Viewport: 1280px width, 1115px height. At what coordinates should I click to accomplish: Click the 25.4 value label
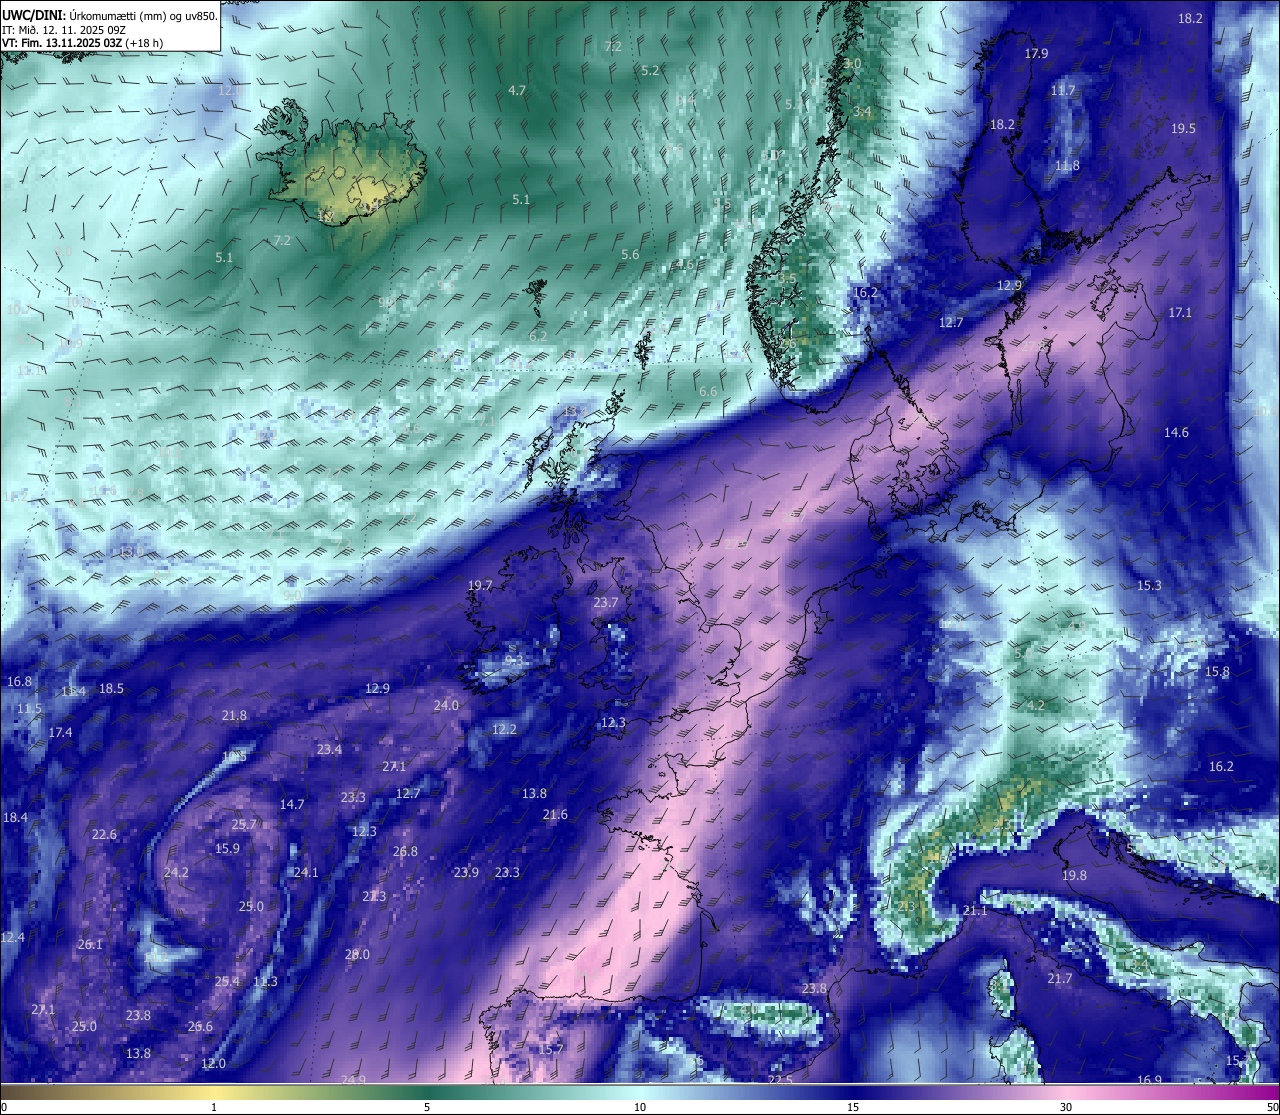pos(227,981)
